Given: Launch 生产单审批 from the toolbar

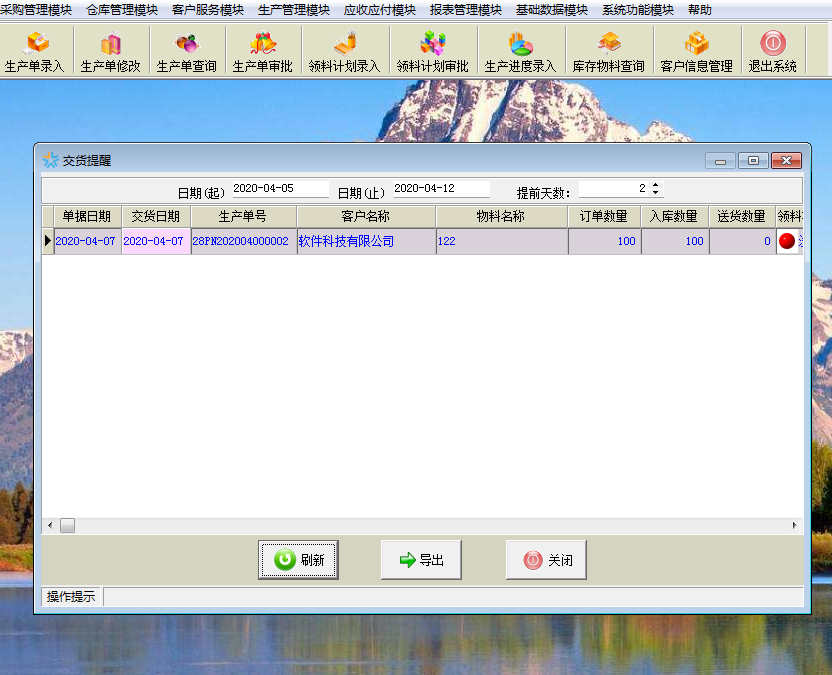Looking at the screenshot, I should click(x=263, y=52).
